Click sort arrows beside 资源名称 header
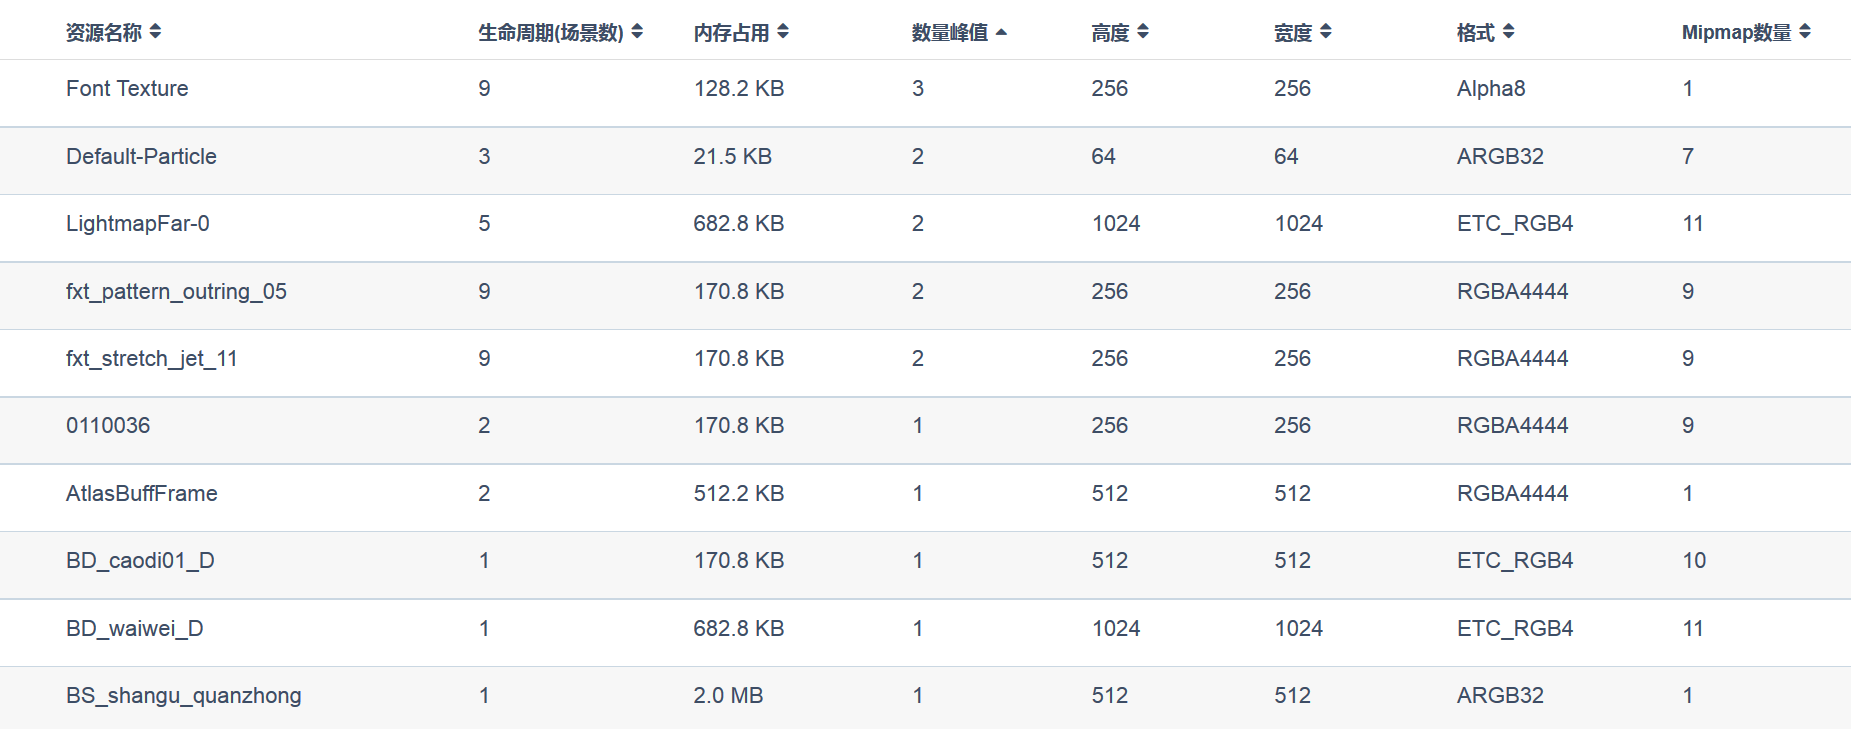The image size is (1851, 729). click(155, 32)
